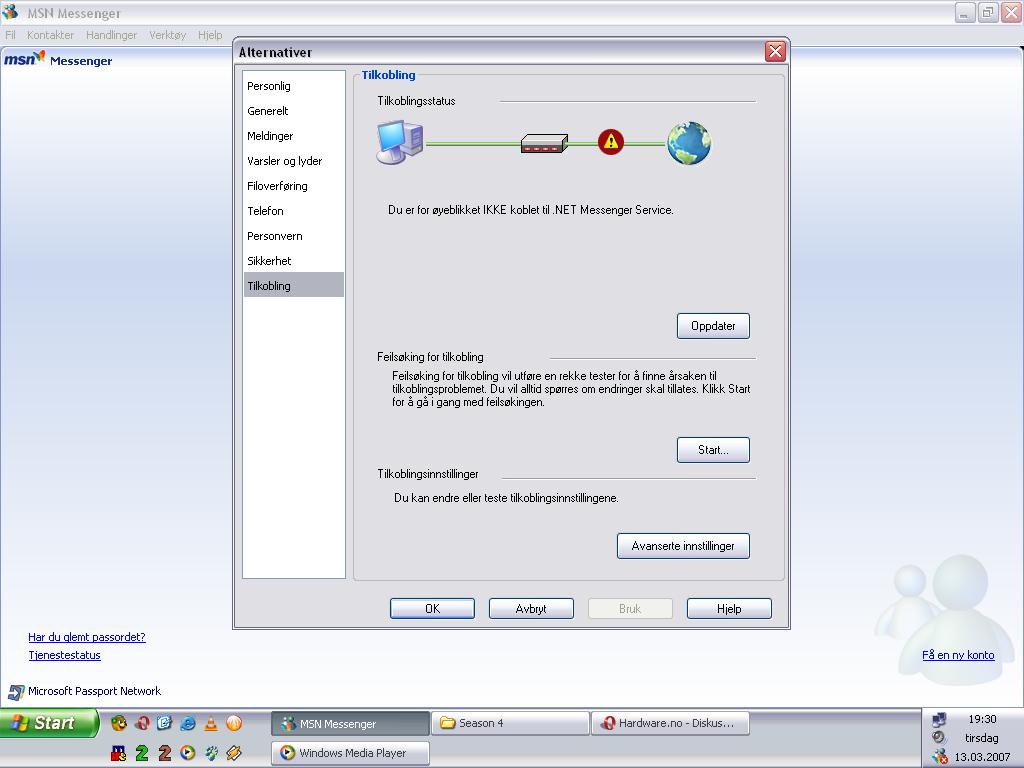The width and height of the screenshot is (1024, 768).
Task: Select Personlig in options list
Action: click(x=294, y=86)
